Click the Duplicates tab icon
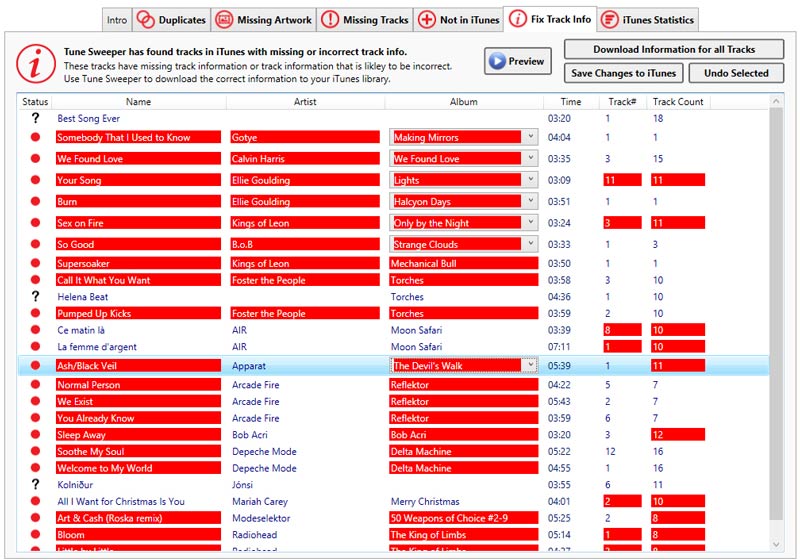Viewport: 800px width, 560px height. (145, 20)
